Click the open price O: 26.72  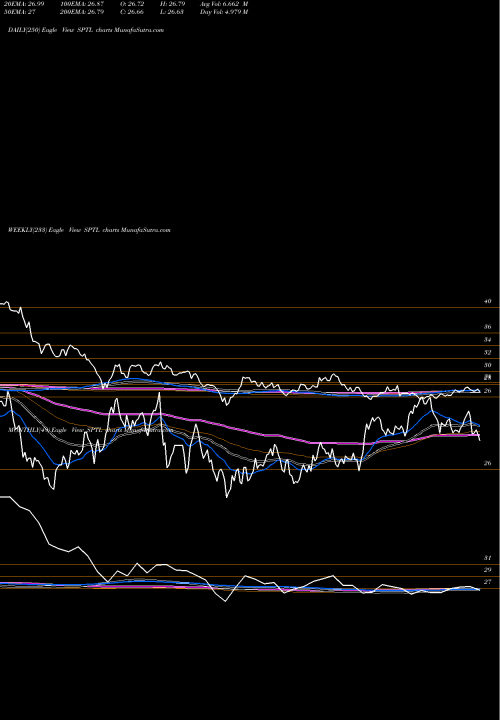pos(132,4)
